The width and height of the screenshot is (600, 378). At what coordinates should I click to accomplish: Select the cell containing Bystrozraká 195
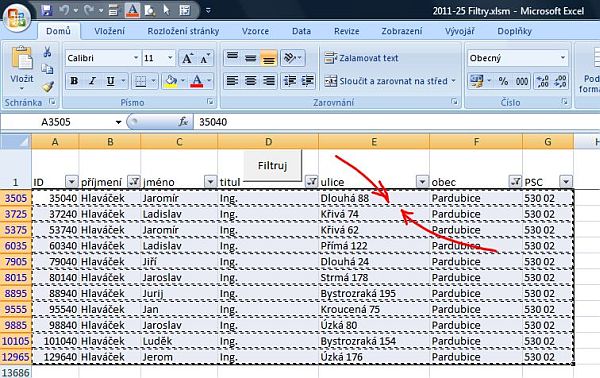pyautogui.click(x=374, y=293)
